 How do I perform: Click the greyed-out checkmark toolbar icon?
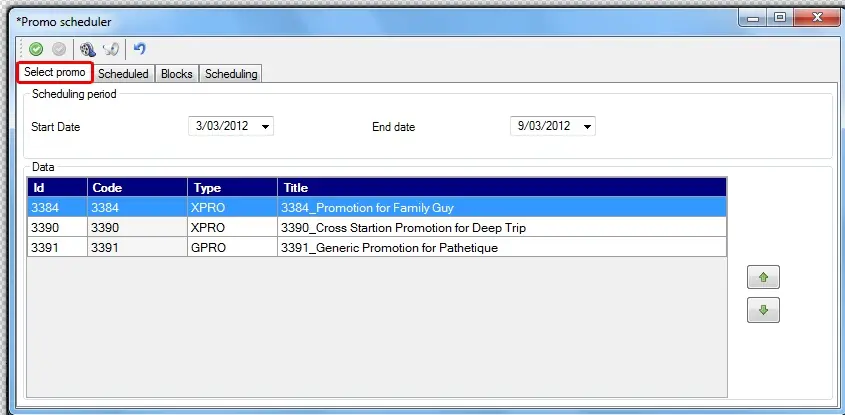coord(59,48)
